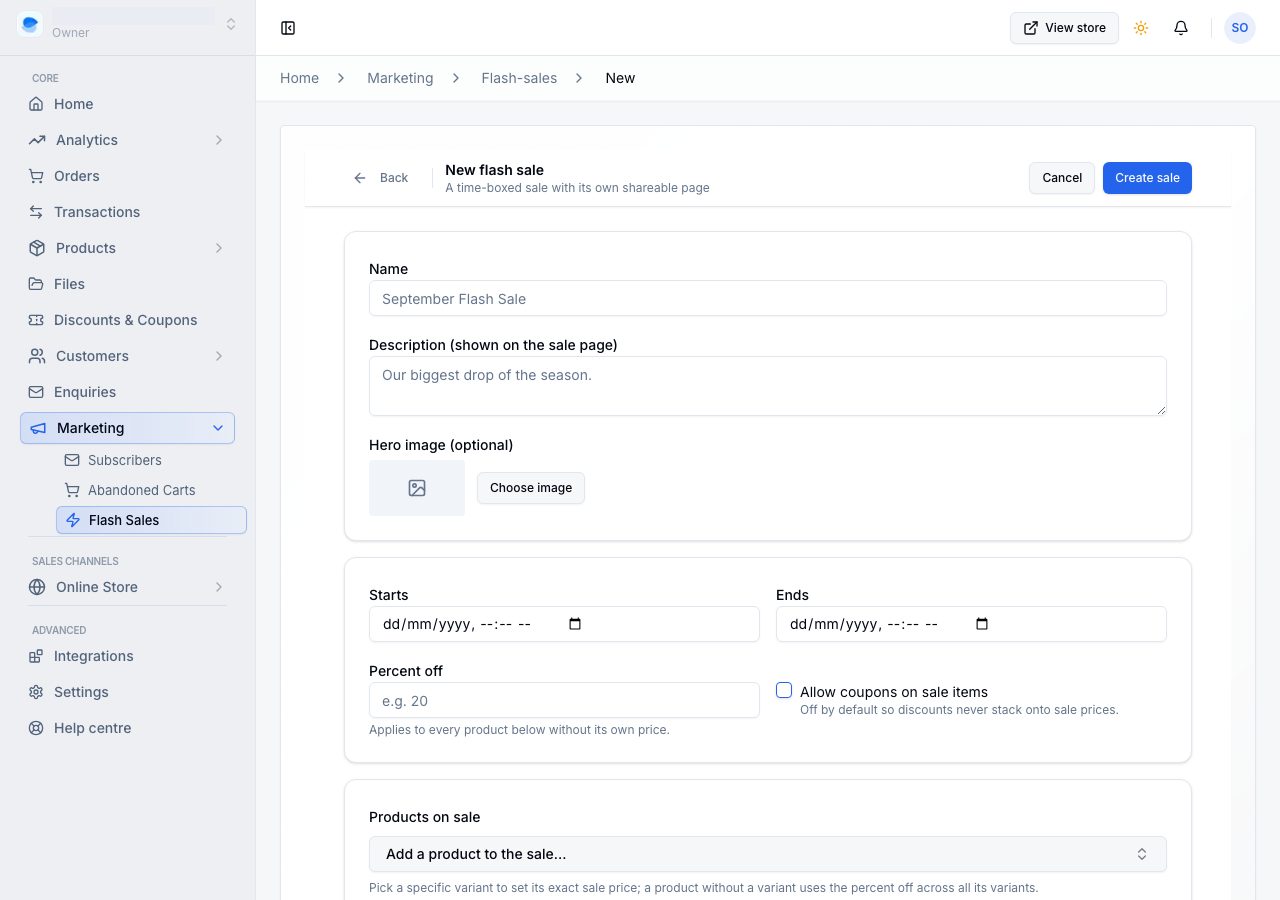Focus the Name input field
Viewport: 1280px width, 900px height.
click(x=768, y=298)
